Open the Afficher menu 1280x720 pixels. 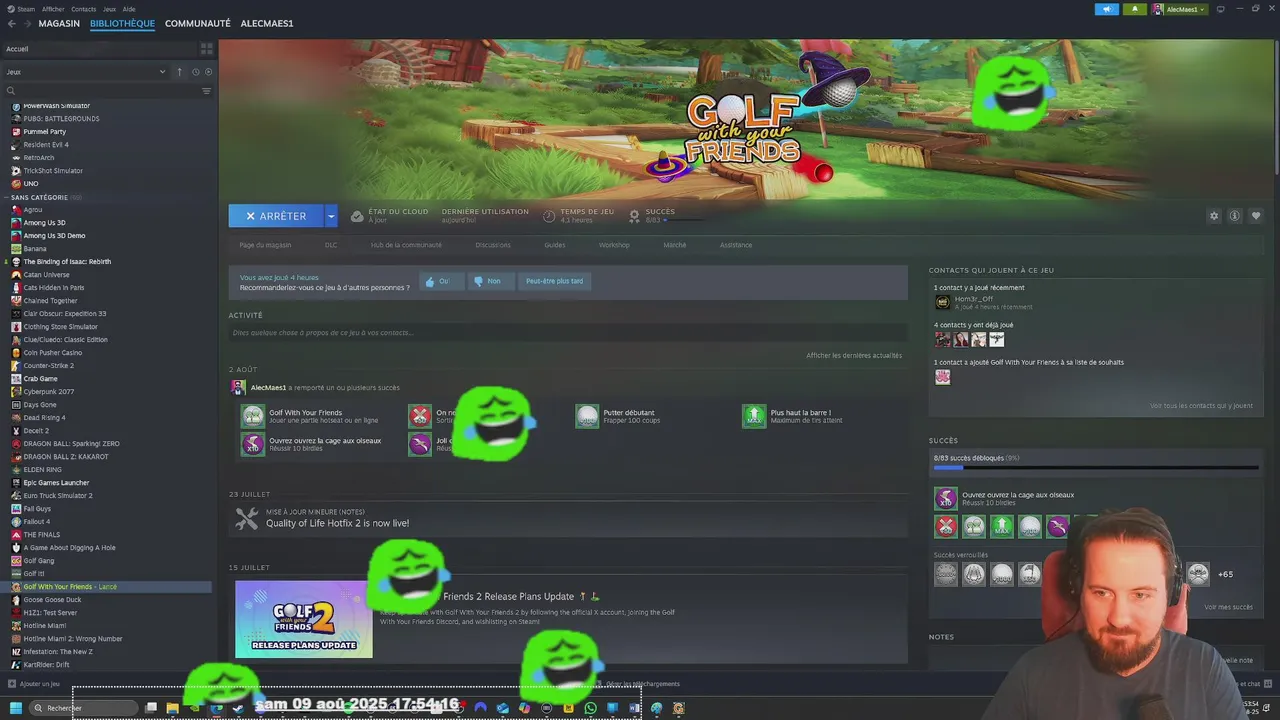click(53, 9)
